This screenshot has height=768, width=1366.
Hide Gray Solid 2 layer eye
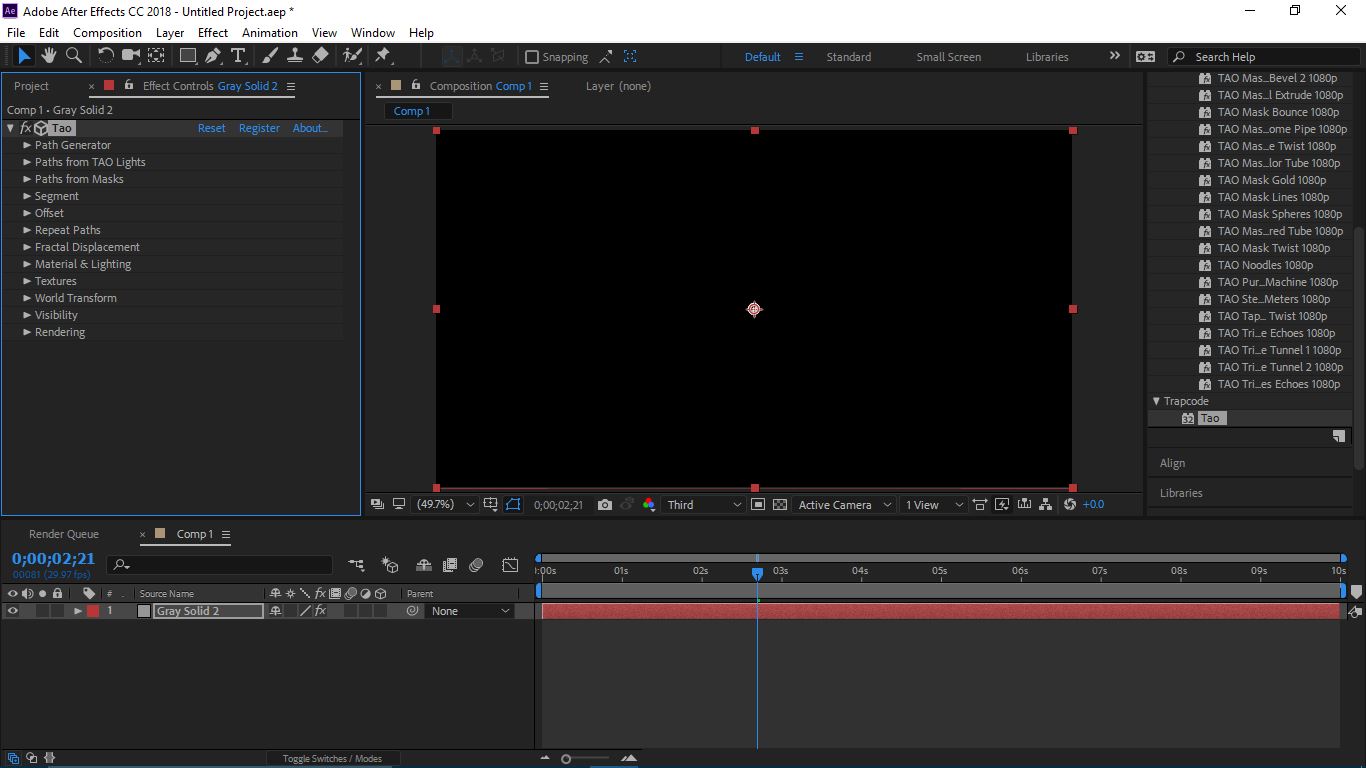[x=13, y=611]
